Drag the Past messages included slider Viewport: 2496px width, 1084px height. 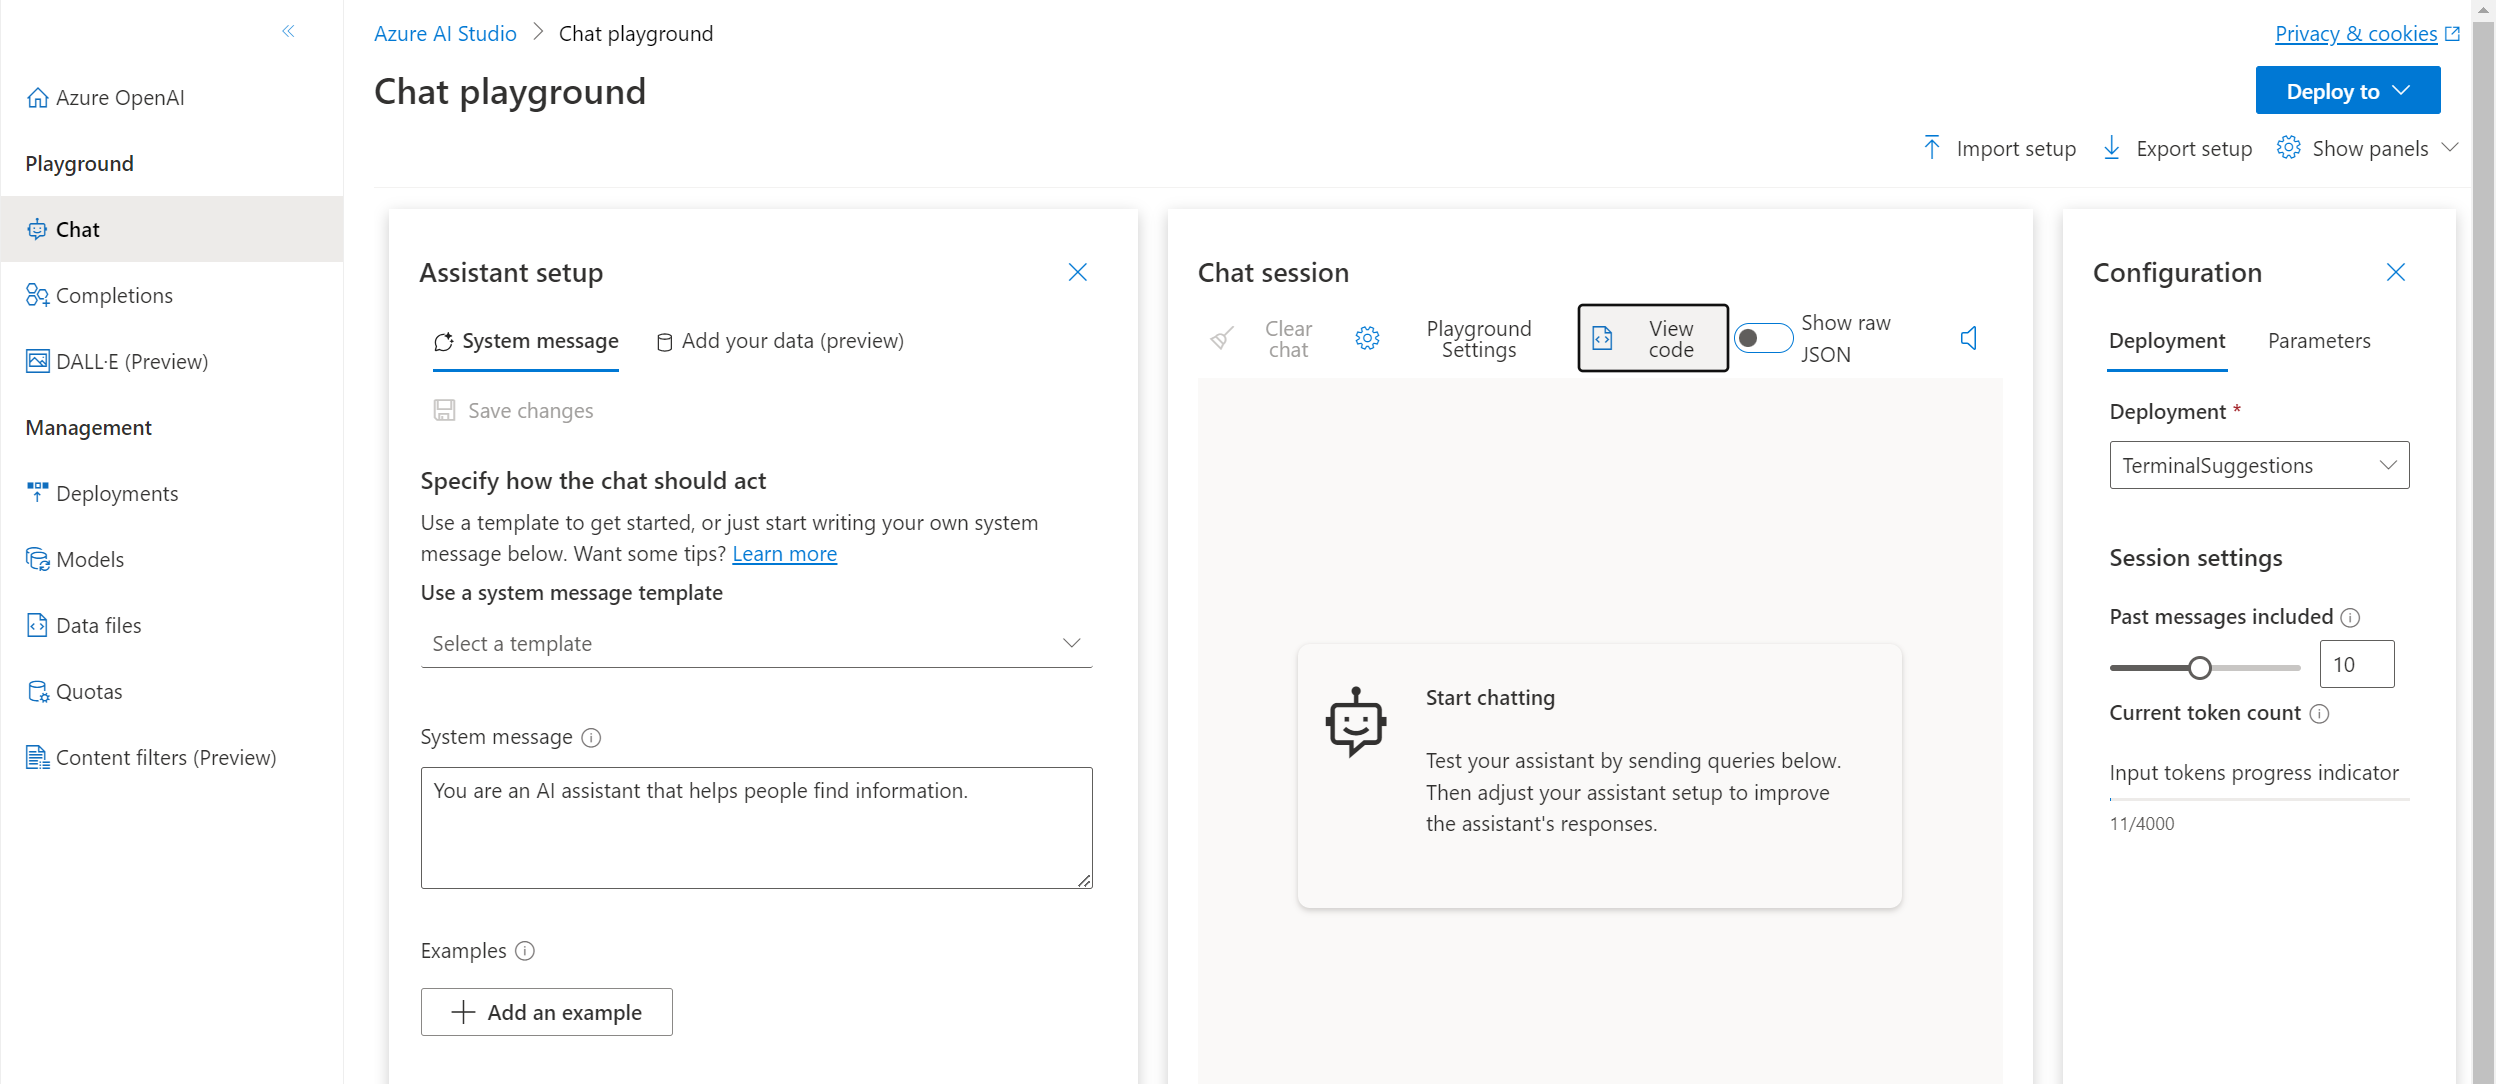coord(2200,664)
